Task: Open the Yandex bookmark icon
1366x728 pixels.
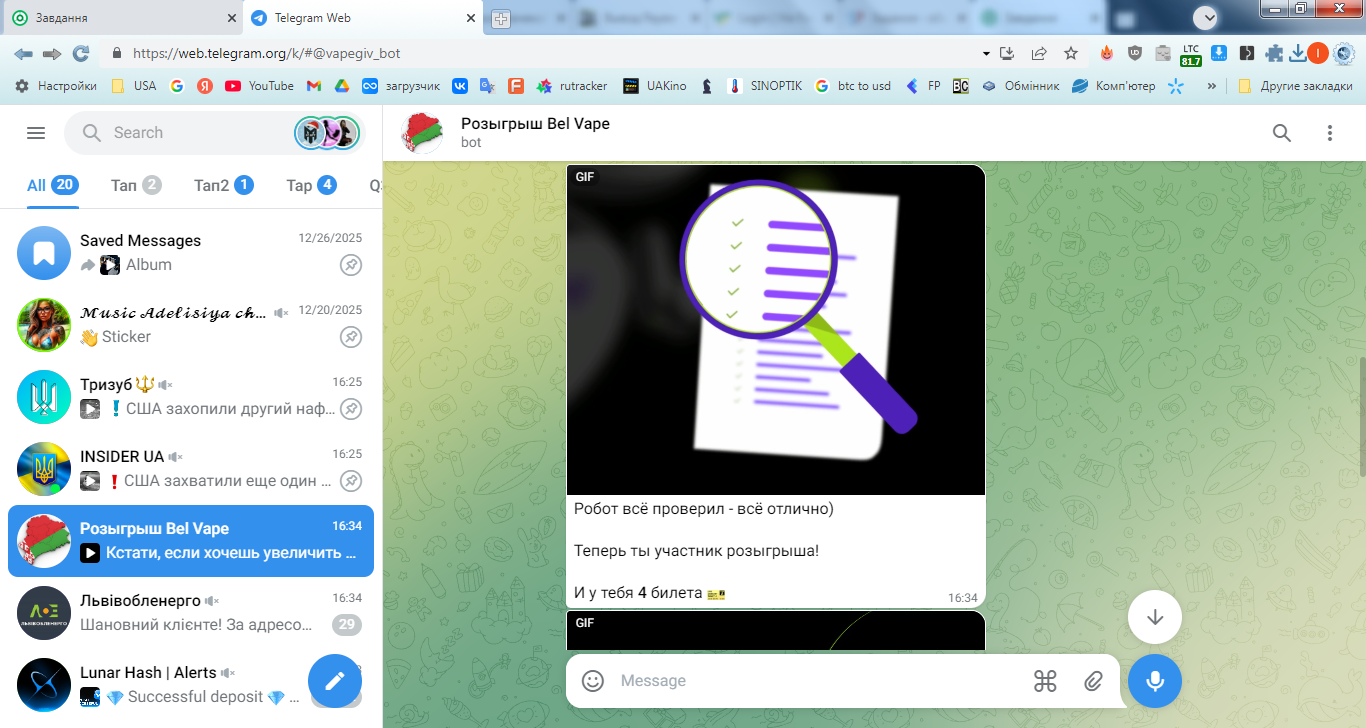Action: 205,86
